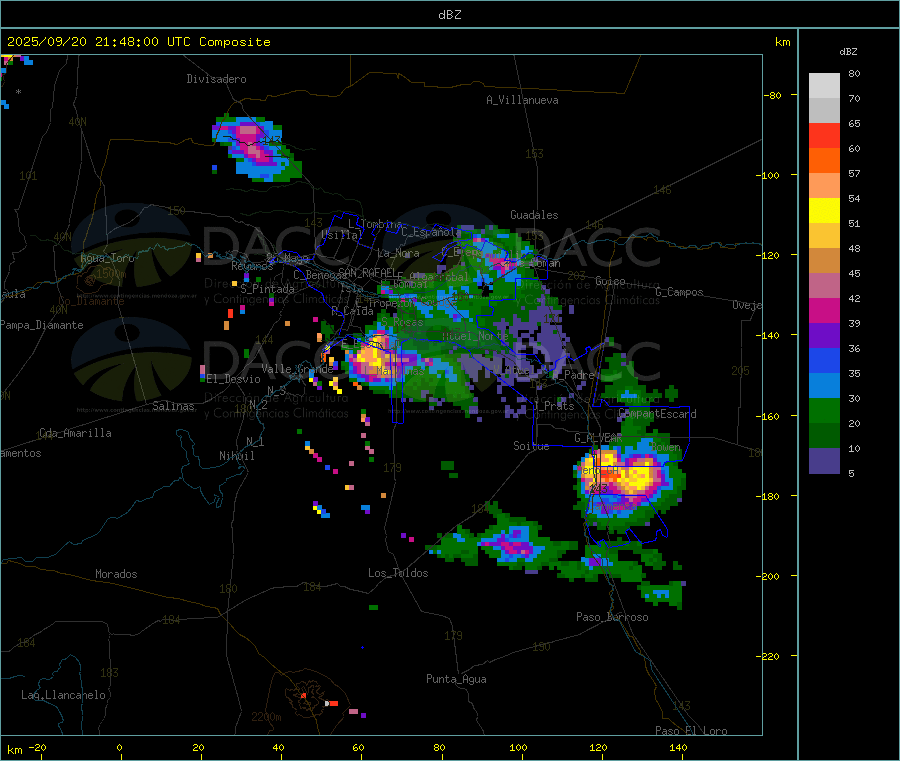Click the '65' value in the dBZ legend
Image resolution: width=900 pixels, height=761 pixels.
854,123
